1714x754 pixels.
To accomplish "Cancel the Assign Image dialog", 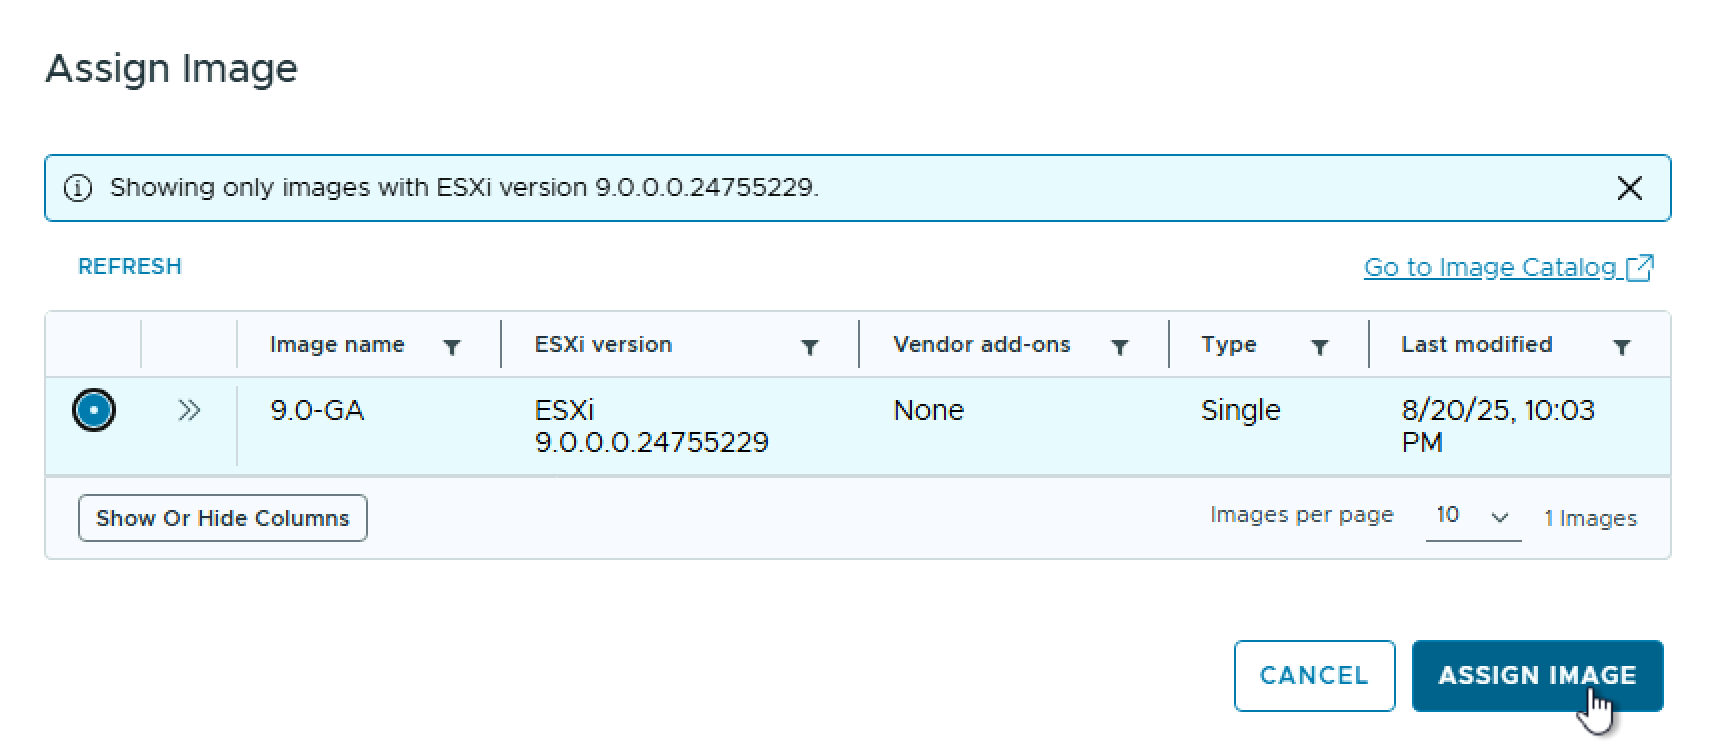I will [x=1314, y=676].
